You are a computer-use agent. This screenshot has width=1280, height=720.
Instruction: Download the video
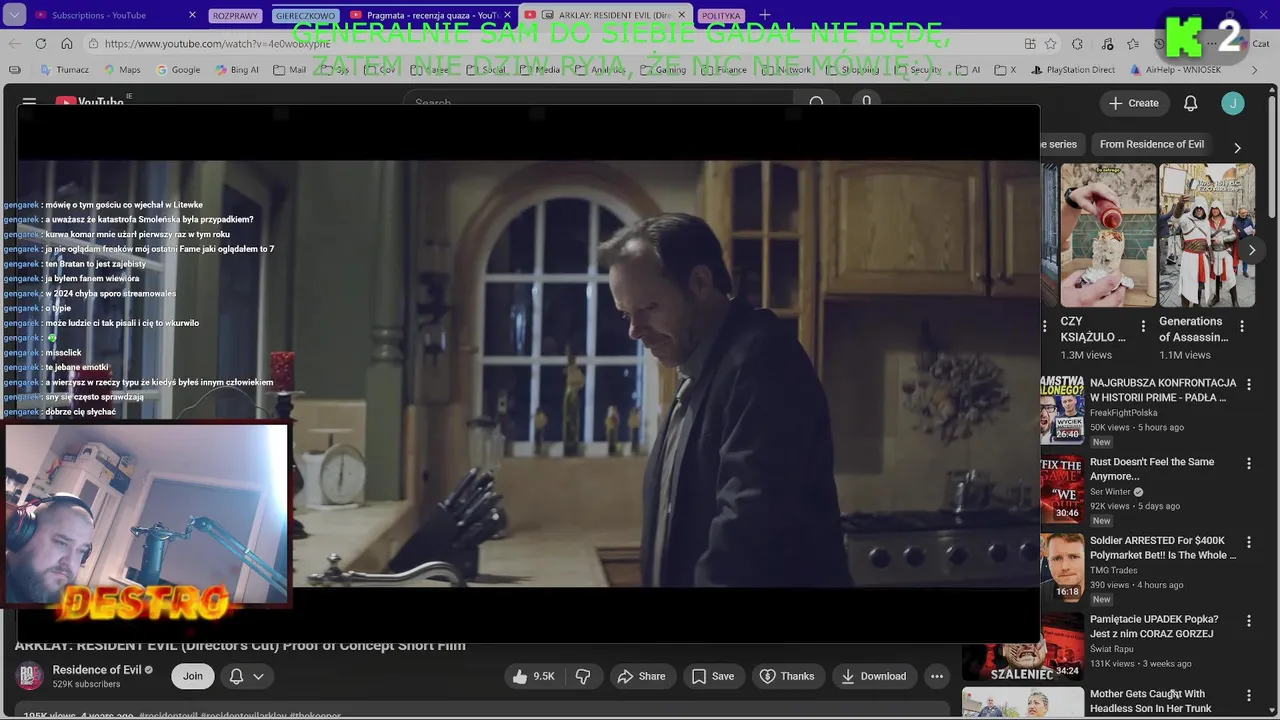[873, 676]
